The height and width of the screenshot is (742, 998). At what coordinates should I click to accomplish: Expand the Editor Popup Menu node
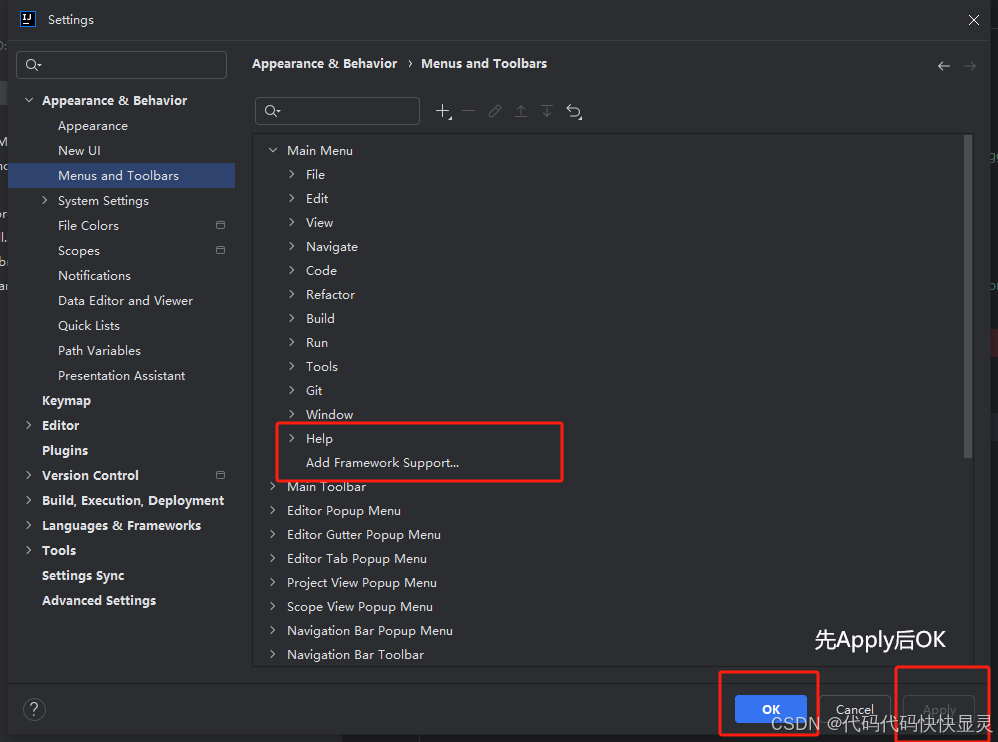point(273,510)
